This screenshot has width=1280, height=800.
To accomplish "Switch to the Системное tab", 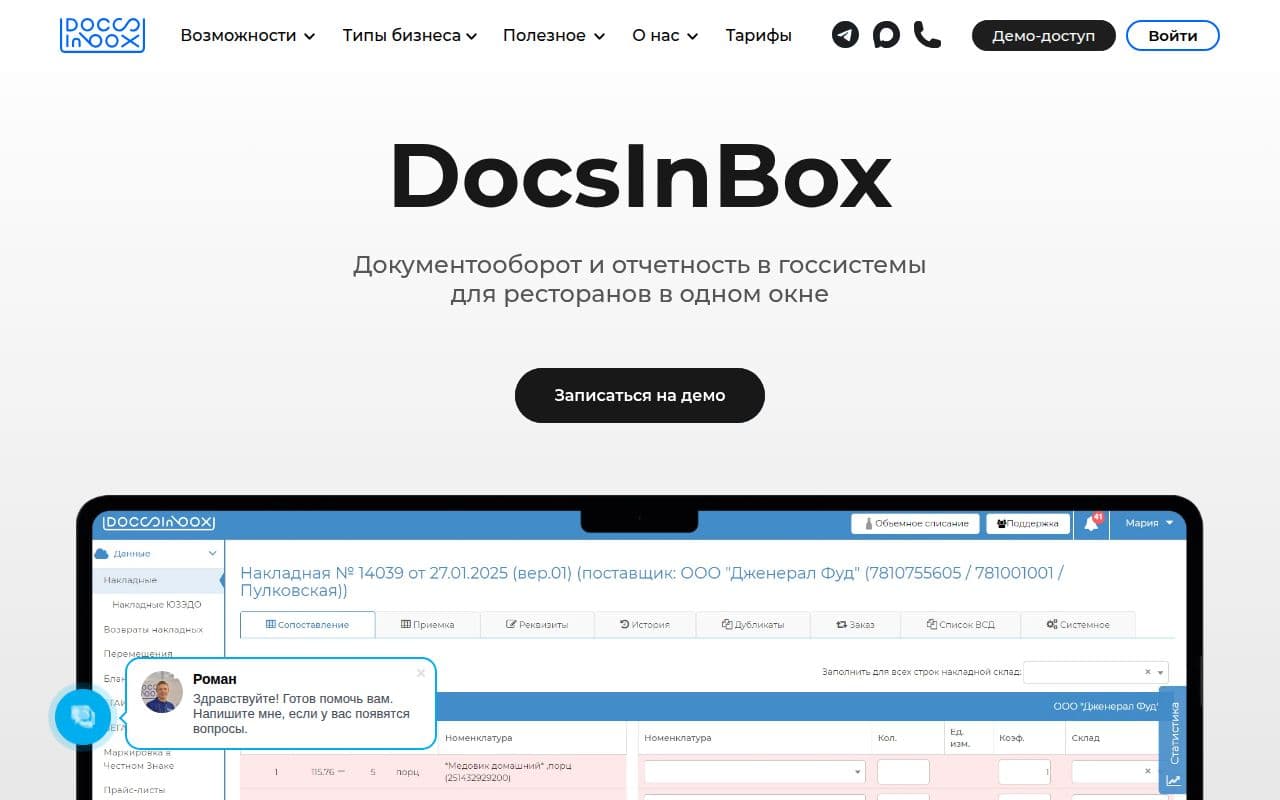I will [1078, 624].
